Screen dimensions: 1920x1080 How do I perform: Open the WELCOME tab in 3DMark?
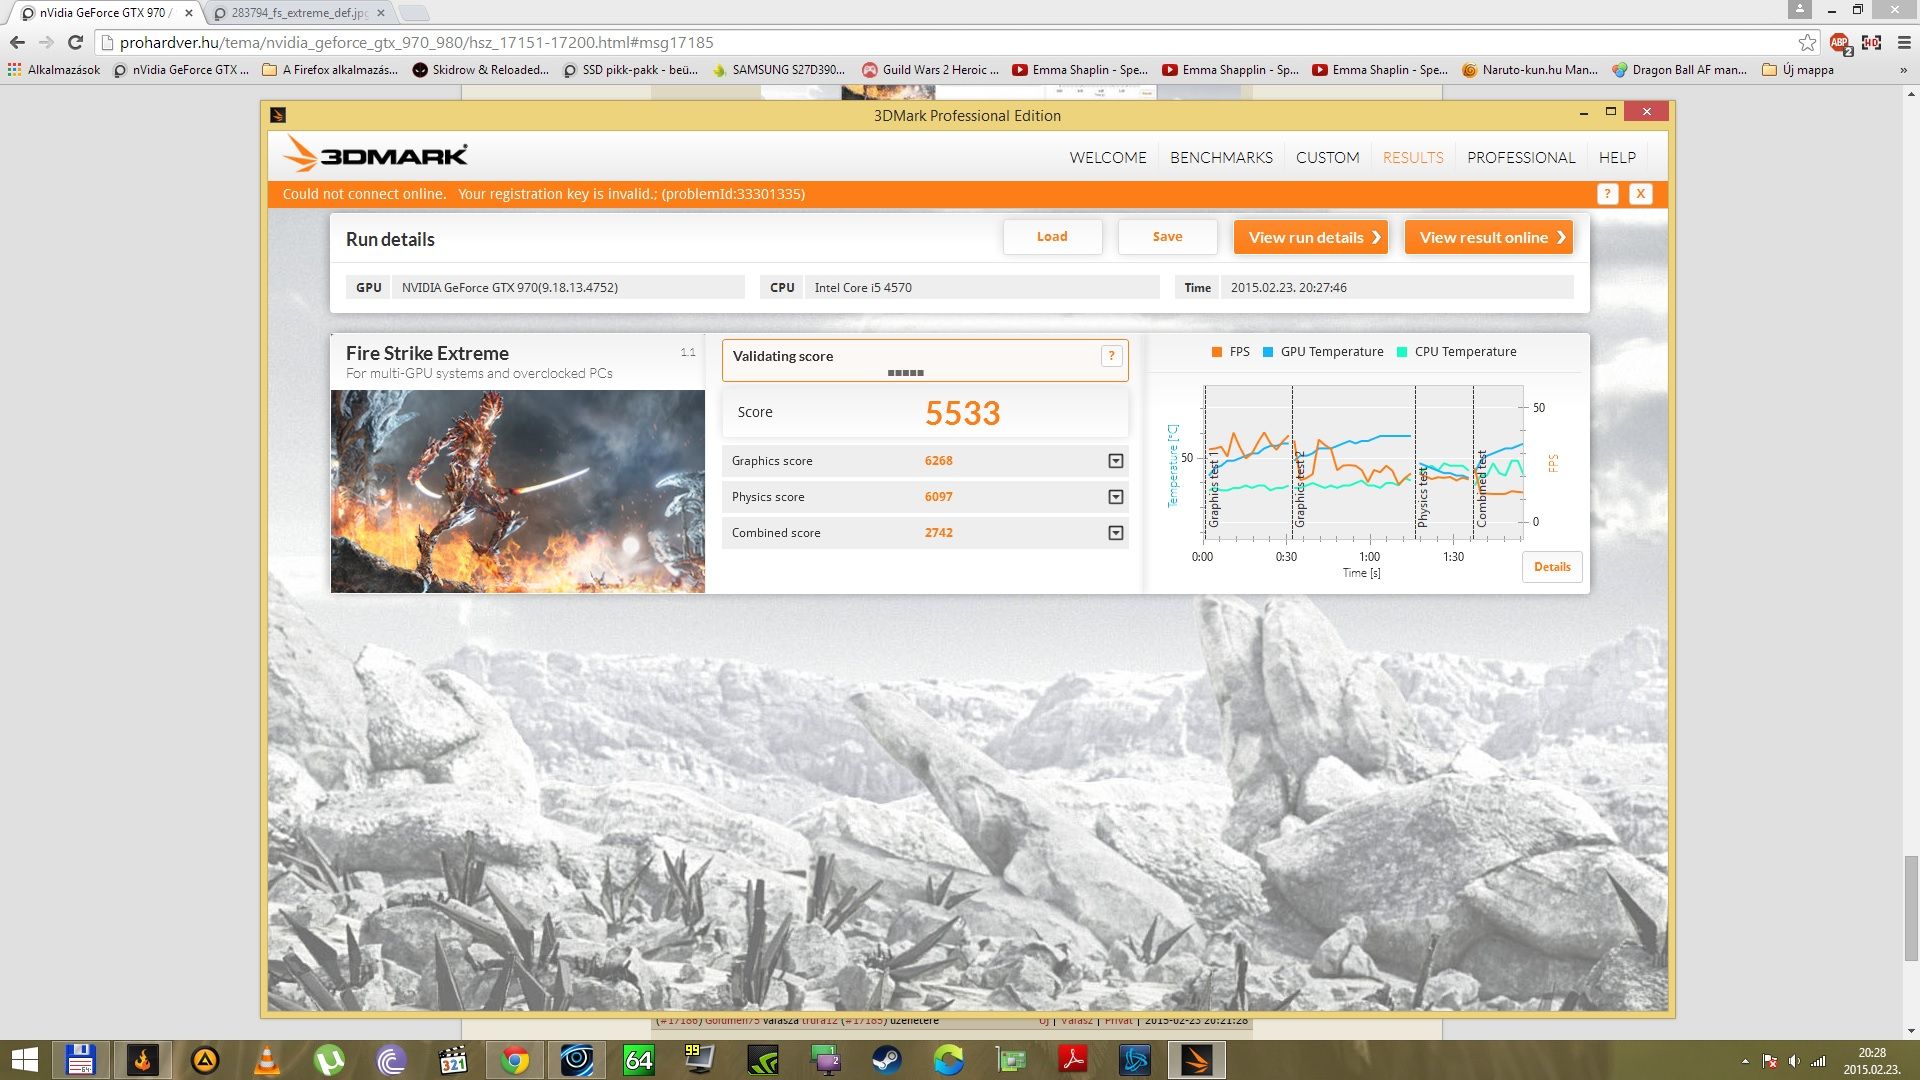coord(1108,158)
